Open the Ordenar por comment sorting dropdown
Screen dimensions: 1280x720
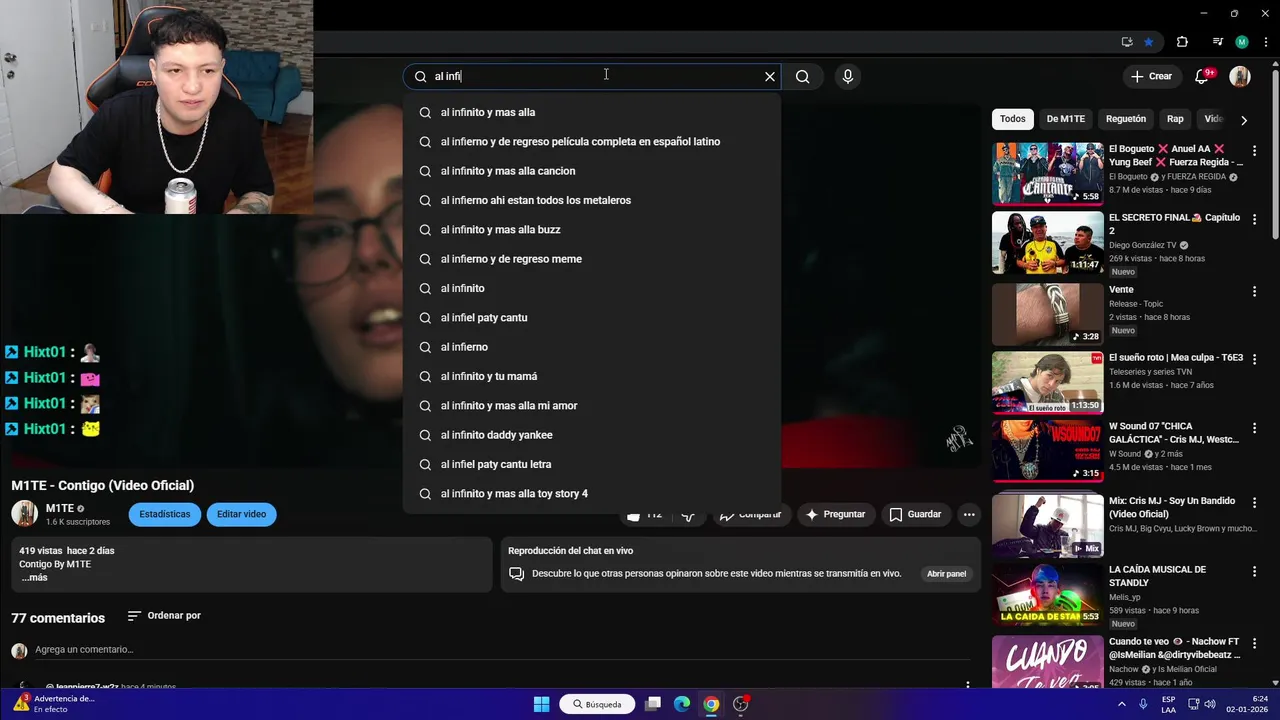[x=165, y=616]
